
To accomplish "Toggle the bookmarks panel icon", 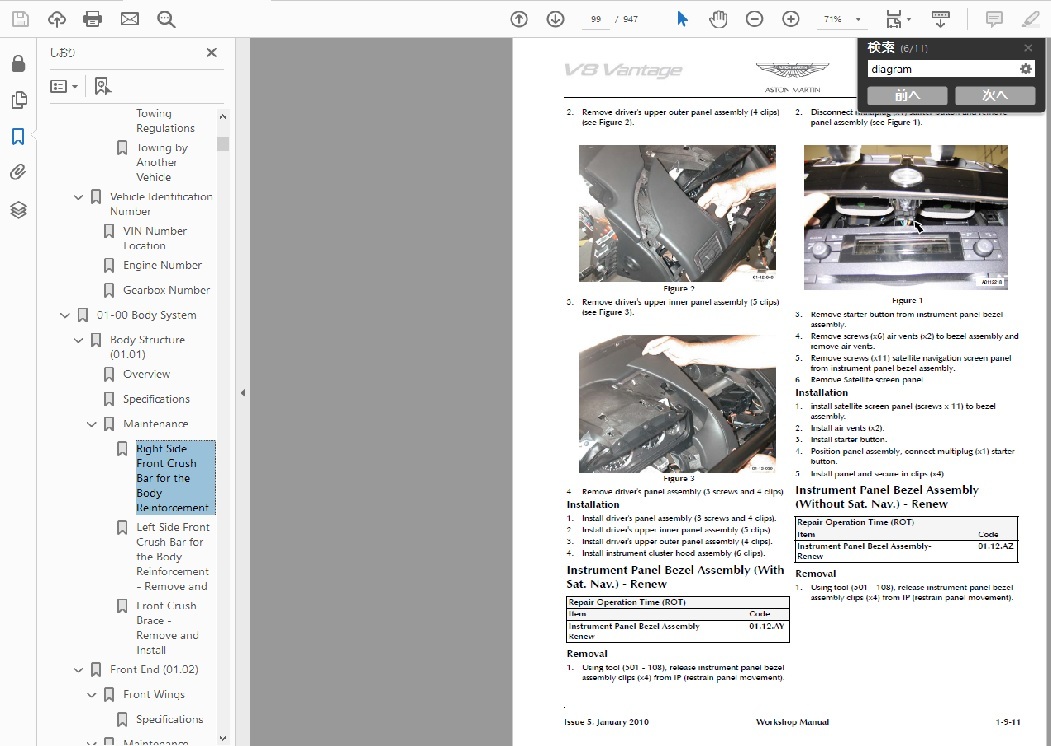I will coord(18,137).
